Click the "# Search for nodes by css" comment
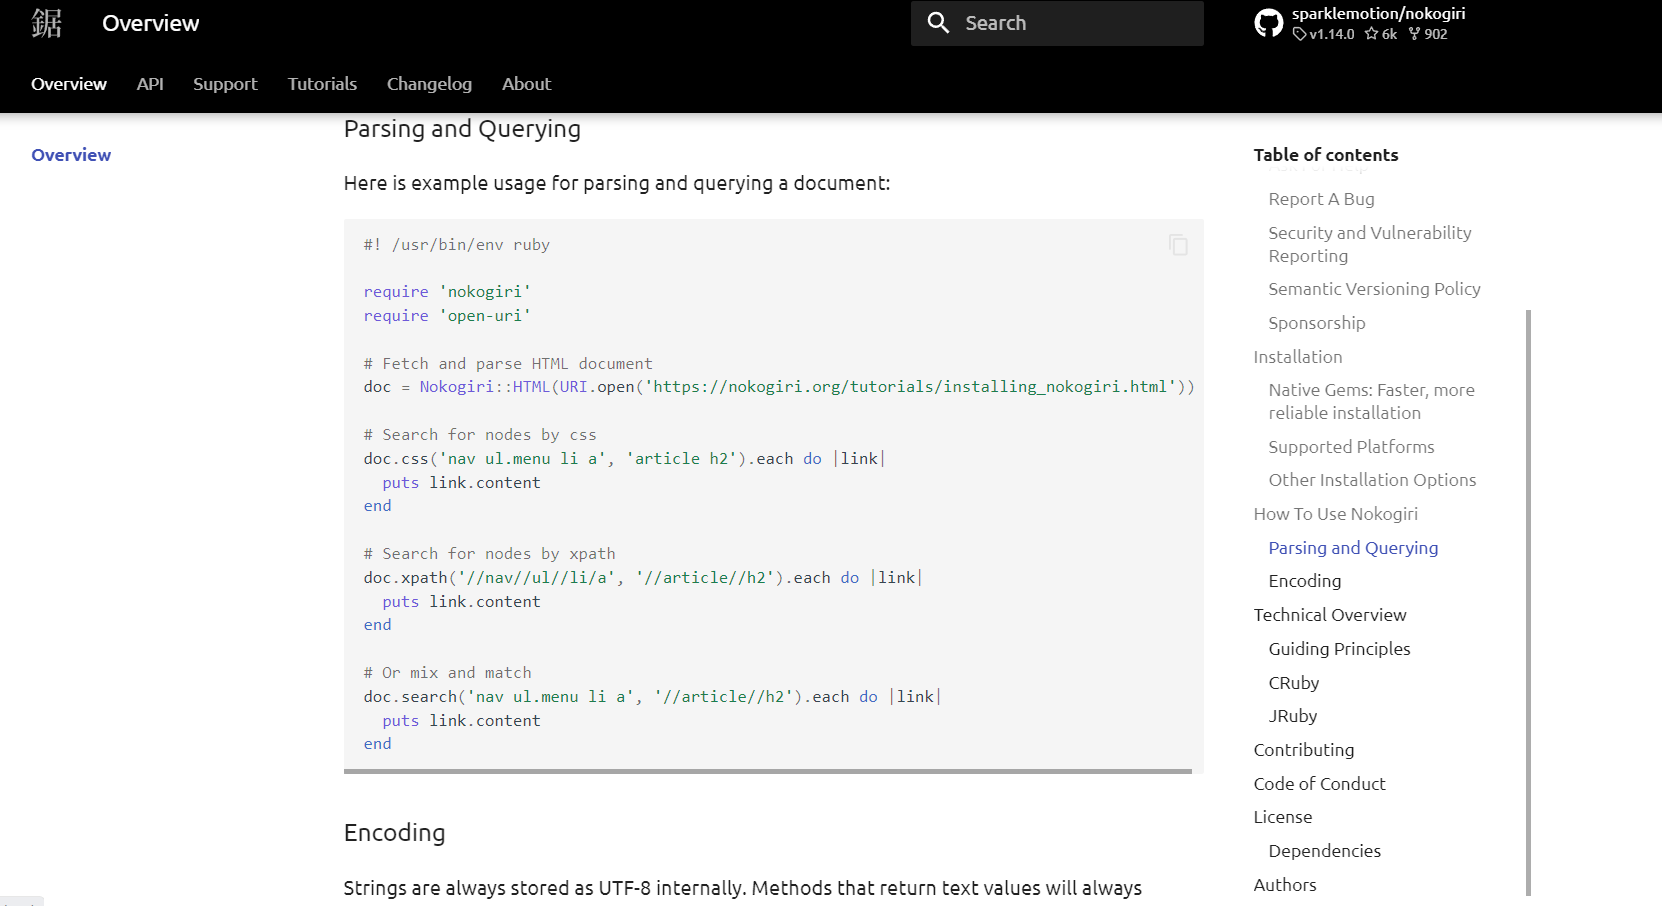The height and width of the screenshot is (906, 1662). pyautogui.click(x=480, y=435)
